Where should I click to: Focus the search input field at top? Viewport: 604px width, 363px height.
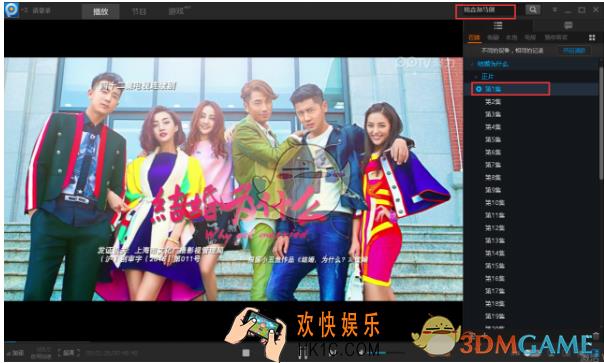coord(485,11)
